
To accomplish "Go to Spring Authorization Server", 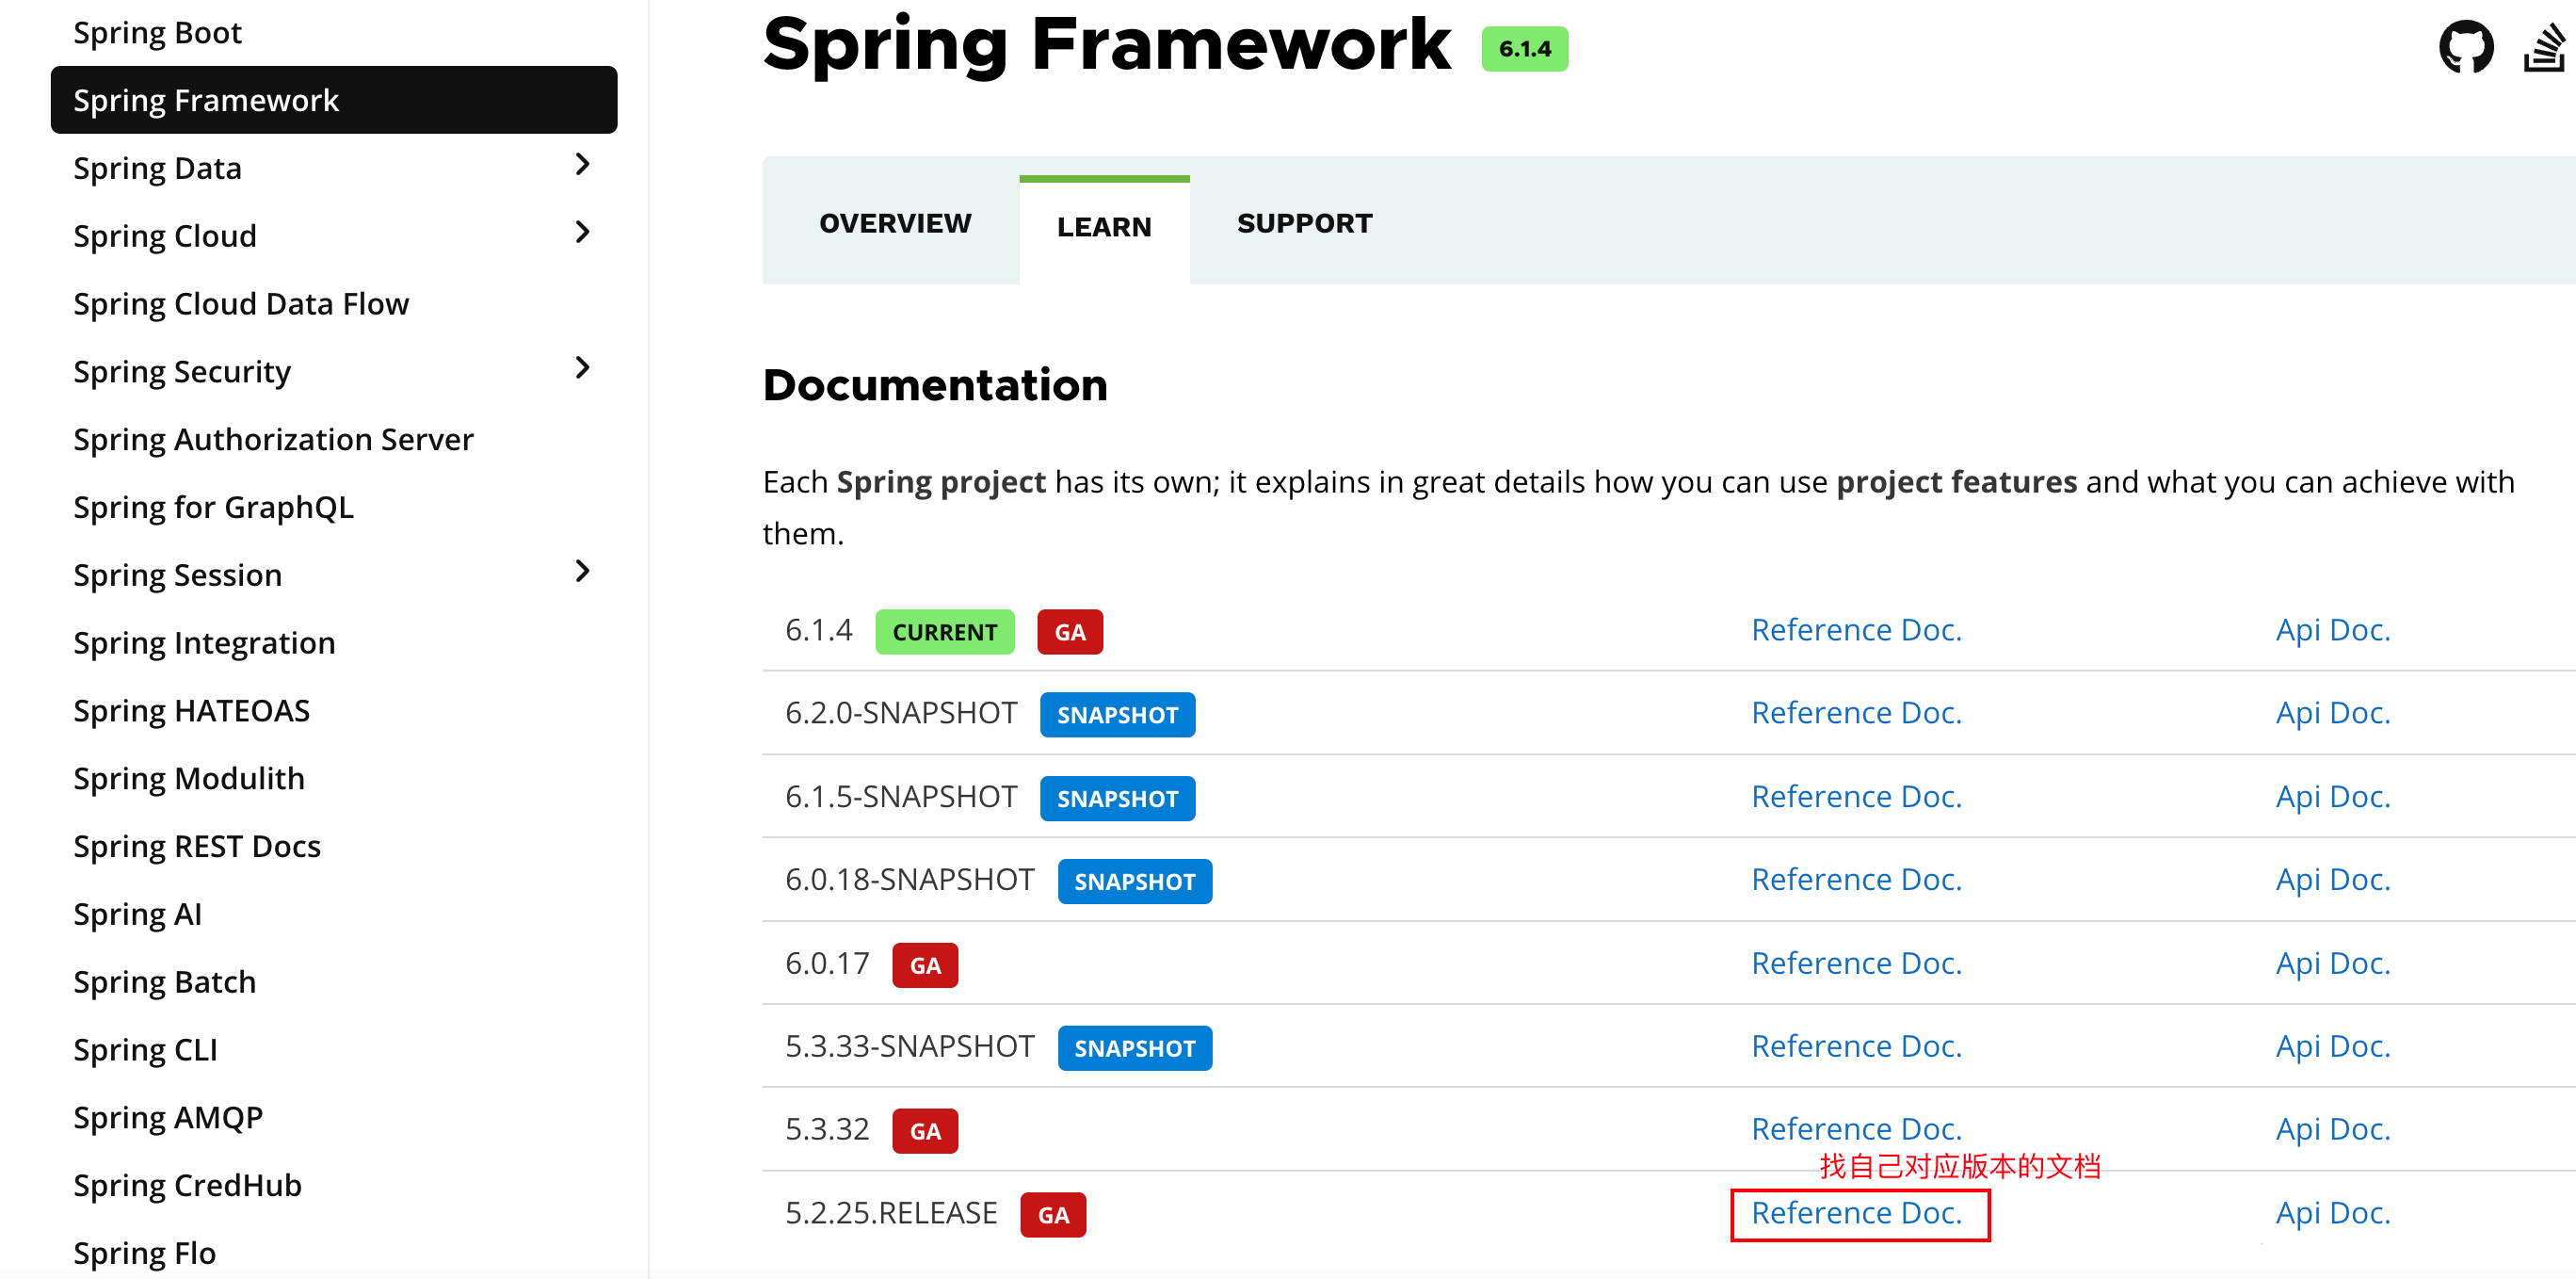I will click(273, 440).
